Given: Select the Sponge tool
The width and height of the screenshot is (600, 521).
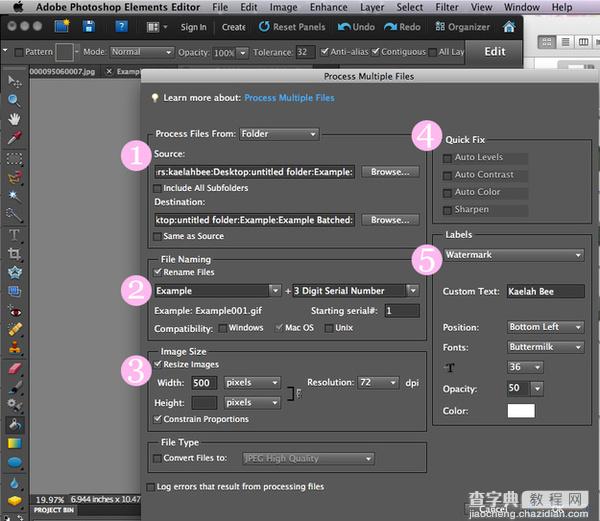Looking at the screenshot, I should click(15, 501).
